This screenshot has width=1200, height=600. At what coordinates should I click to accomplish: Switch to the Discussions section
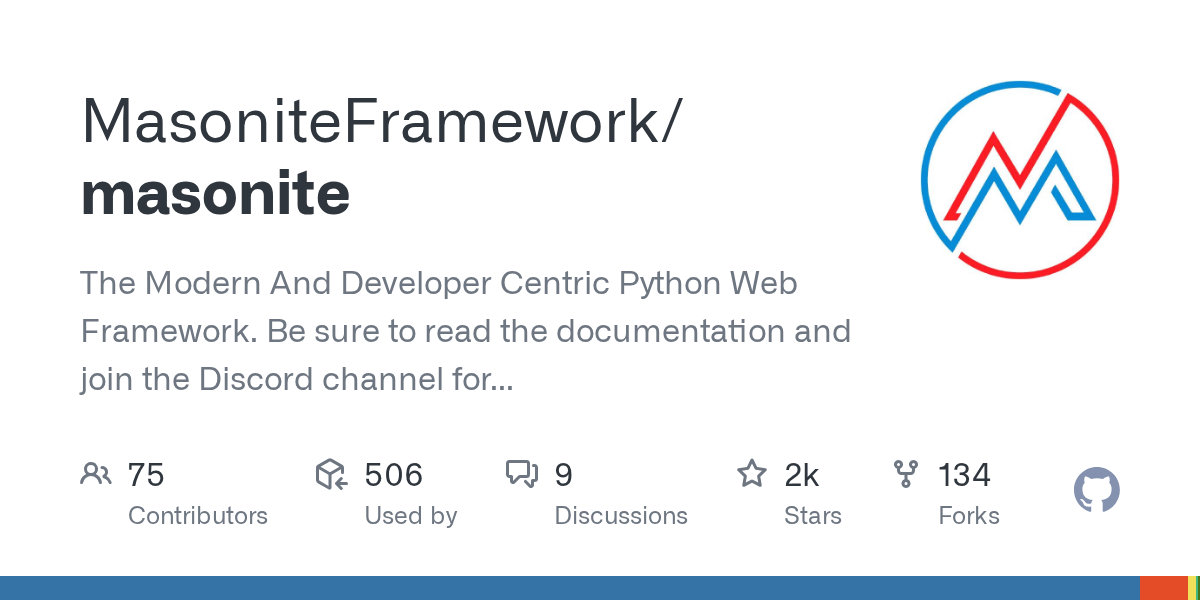(x=621, y=515)
